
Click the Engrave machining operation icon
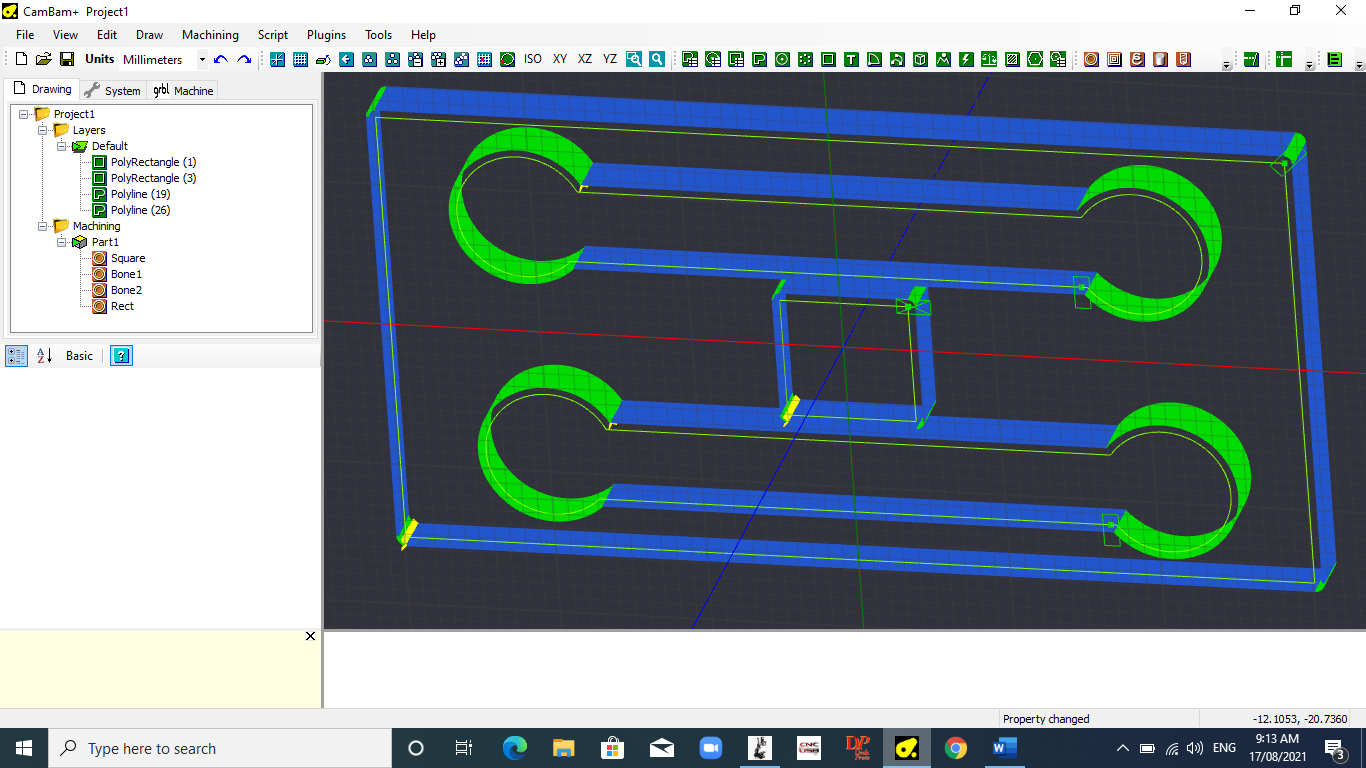coord(1137,59)
